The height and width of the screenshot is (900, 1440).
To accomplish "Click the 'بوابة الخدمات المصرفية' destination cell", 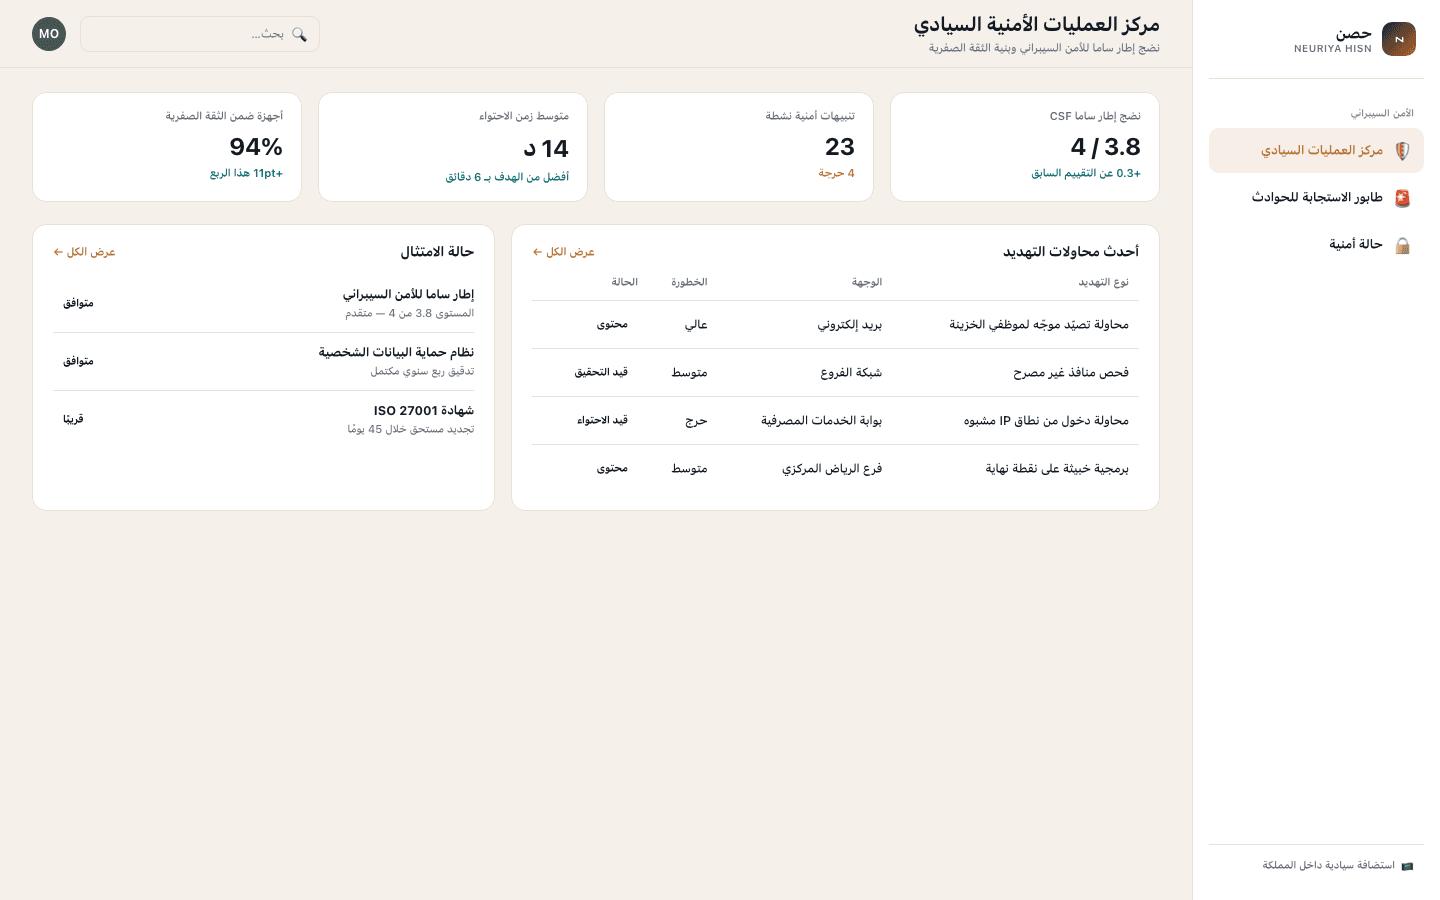I will 821,421.
